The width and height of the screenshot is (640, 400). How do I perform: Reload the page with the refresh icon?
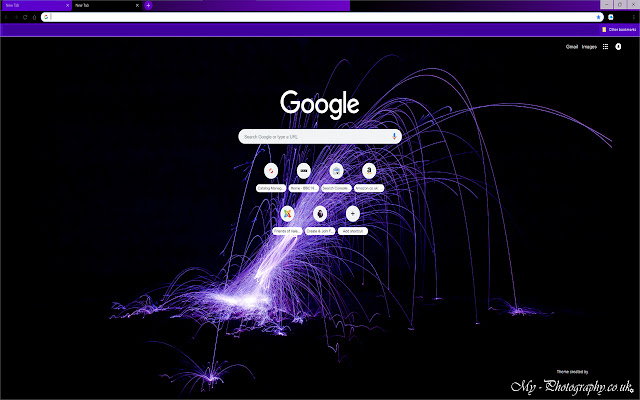coord(25,17)
